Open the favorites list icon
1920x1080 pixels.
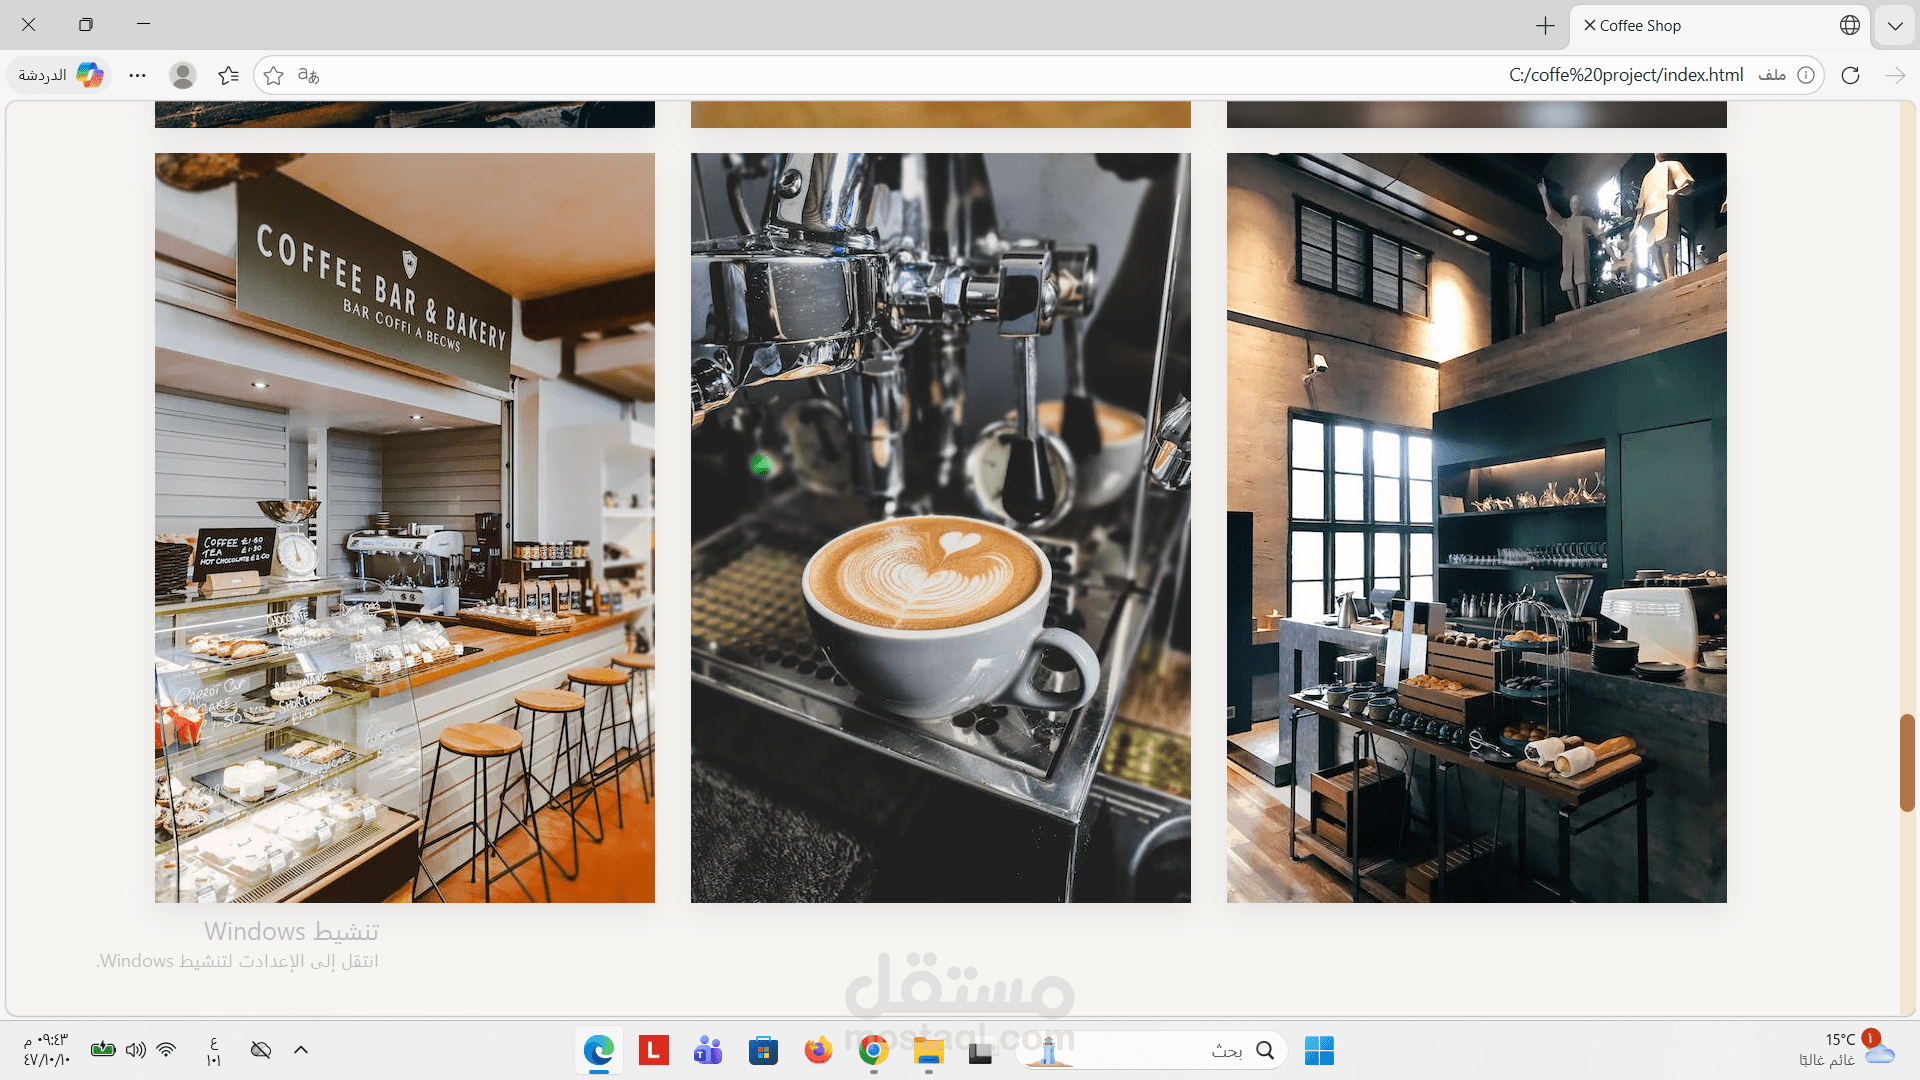tap(228, 75)
